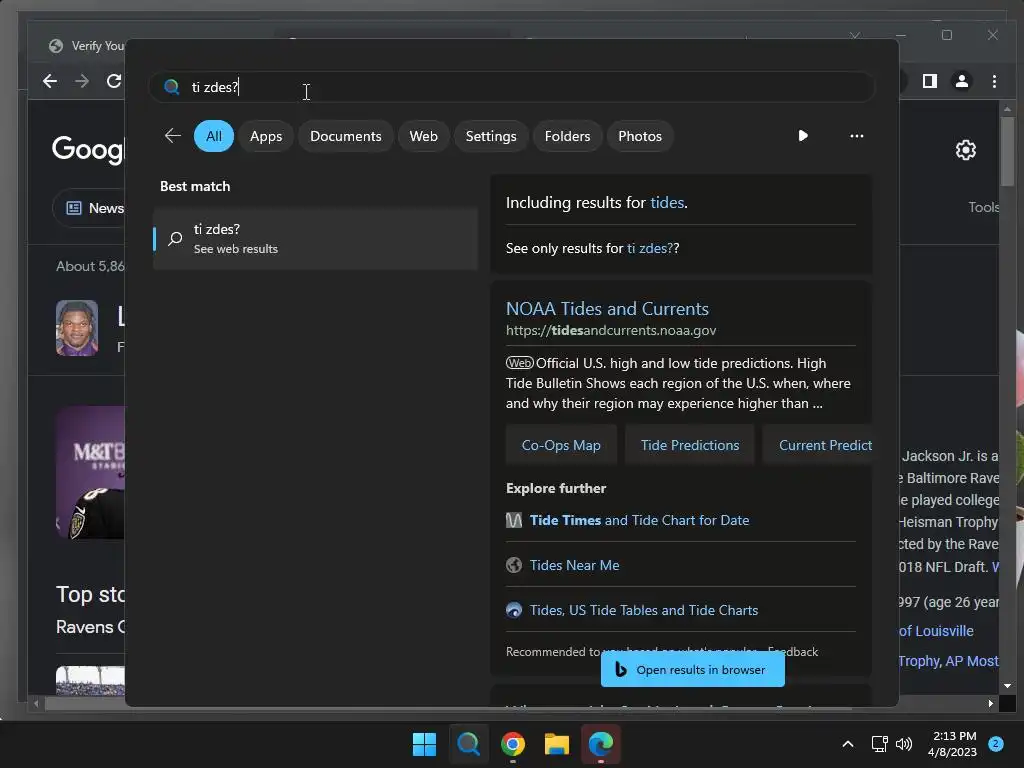This screenshot has height=768, width=1024.
Task: Click the site icon beside Tide Times result
Action: click(514, 520)
